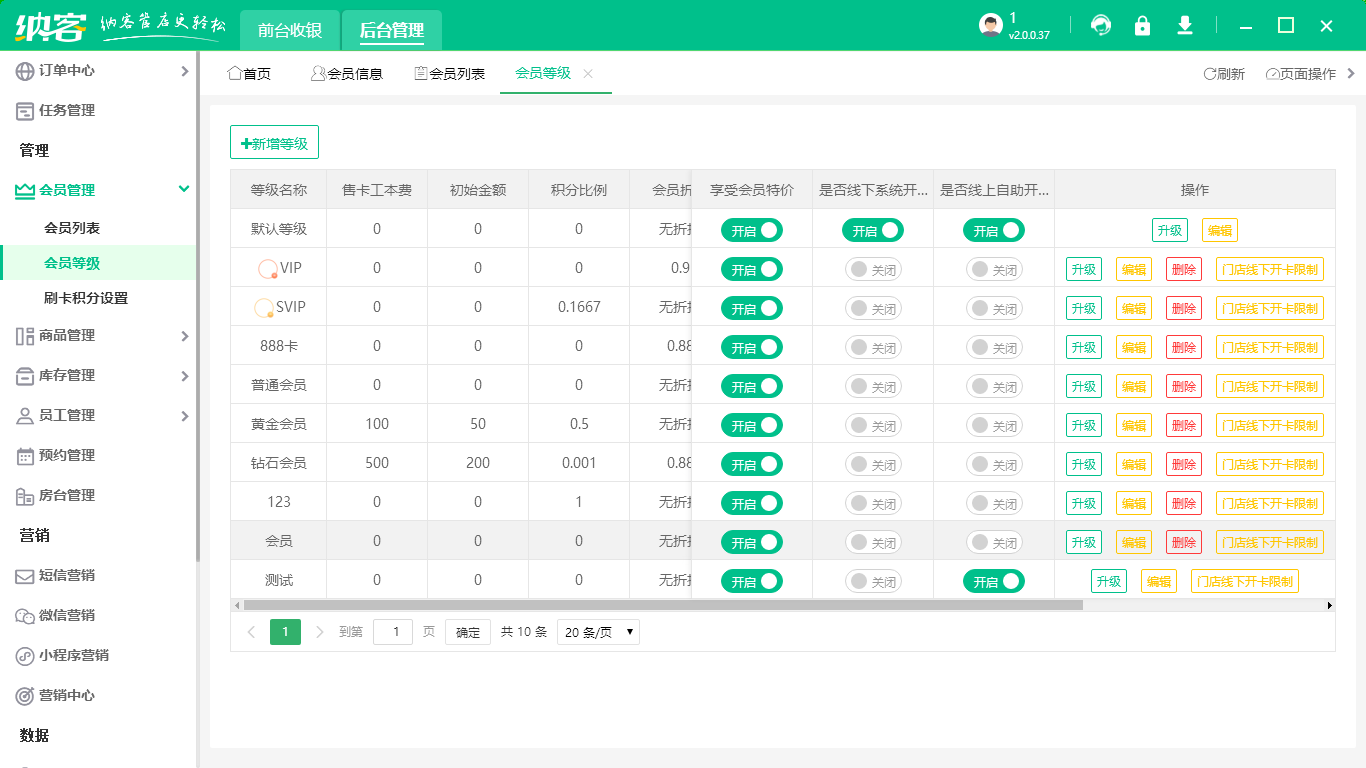Image resolution: width=1366 pixels, height=768 pixels.
Task: Enable 是否线下系统开卡 for the VIP level
Action: tap(873, 269)
